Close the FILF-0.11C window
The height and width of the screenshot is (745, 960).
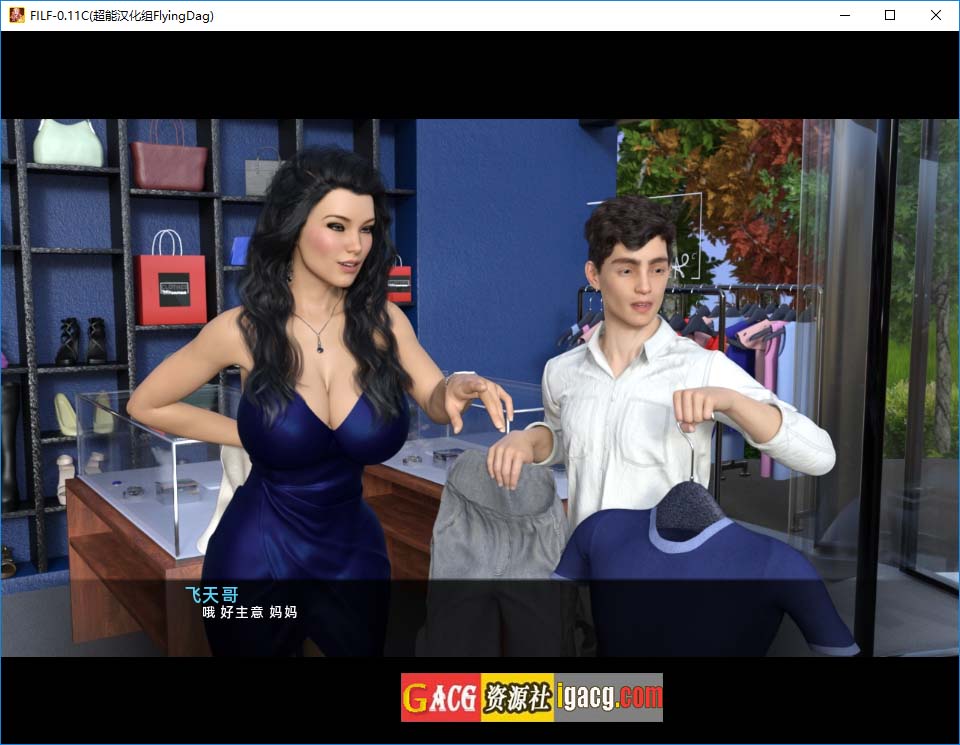coord(936,15)
